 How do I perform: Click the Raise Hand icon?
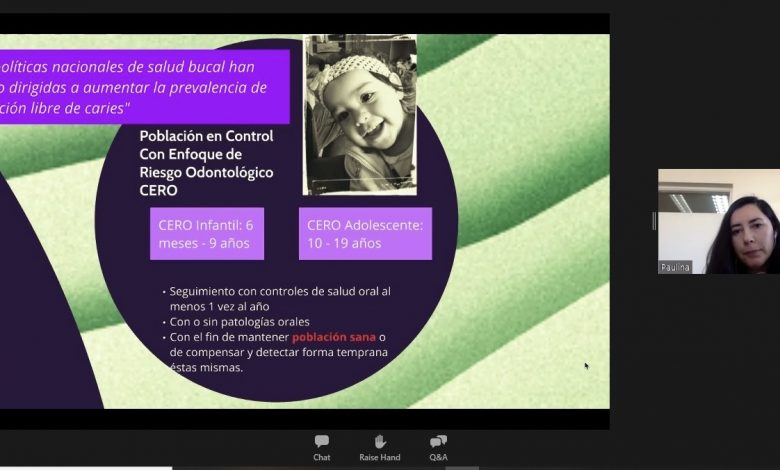tap(380, 441)
